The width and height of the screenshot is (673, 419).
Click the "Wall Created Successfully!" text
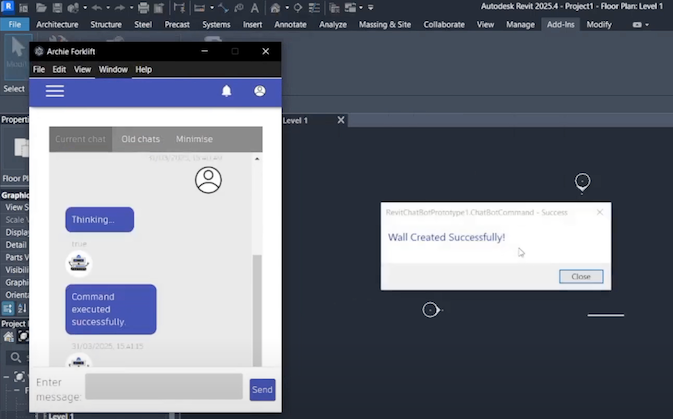pos(446,237)
